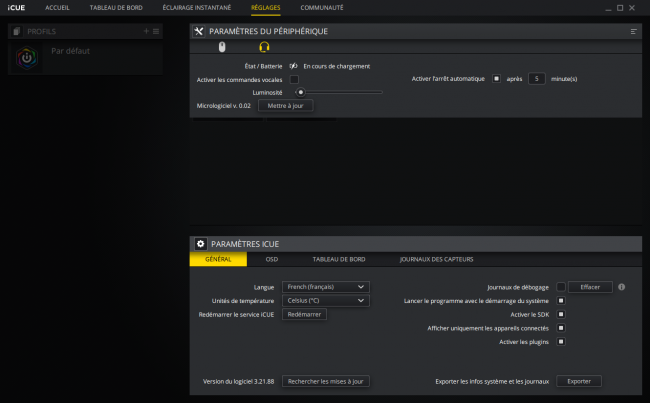
Task: Select the mouse device icon
Action: pyautogui.click(x=222, y=47)
